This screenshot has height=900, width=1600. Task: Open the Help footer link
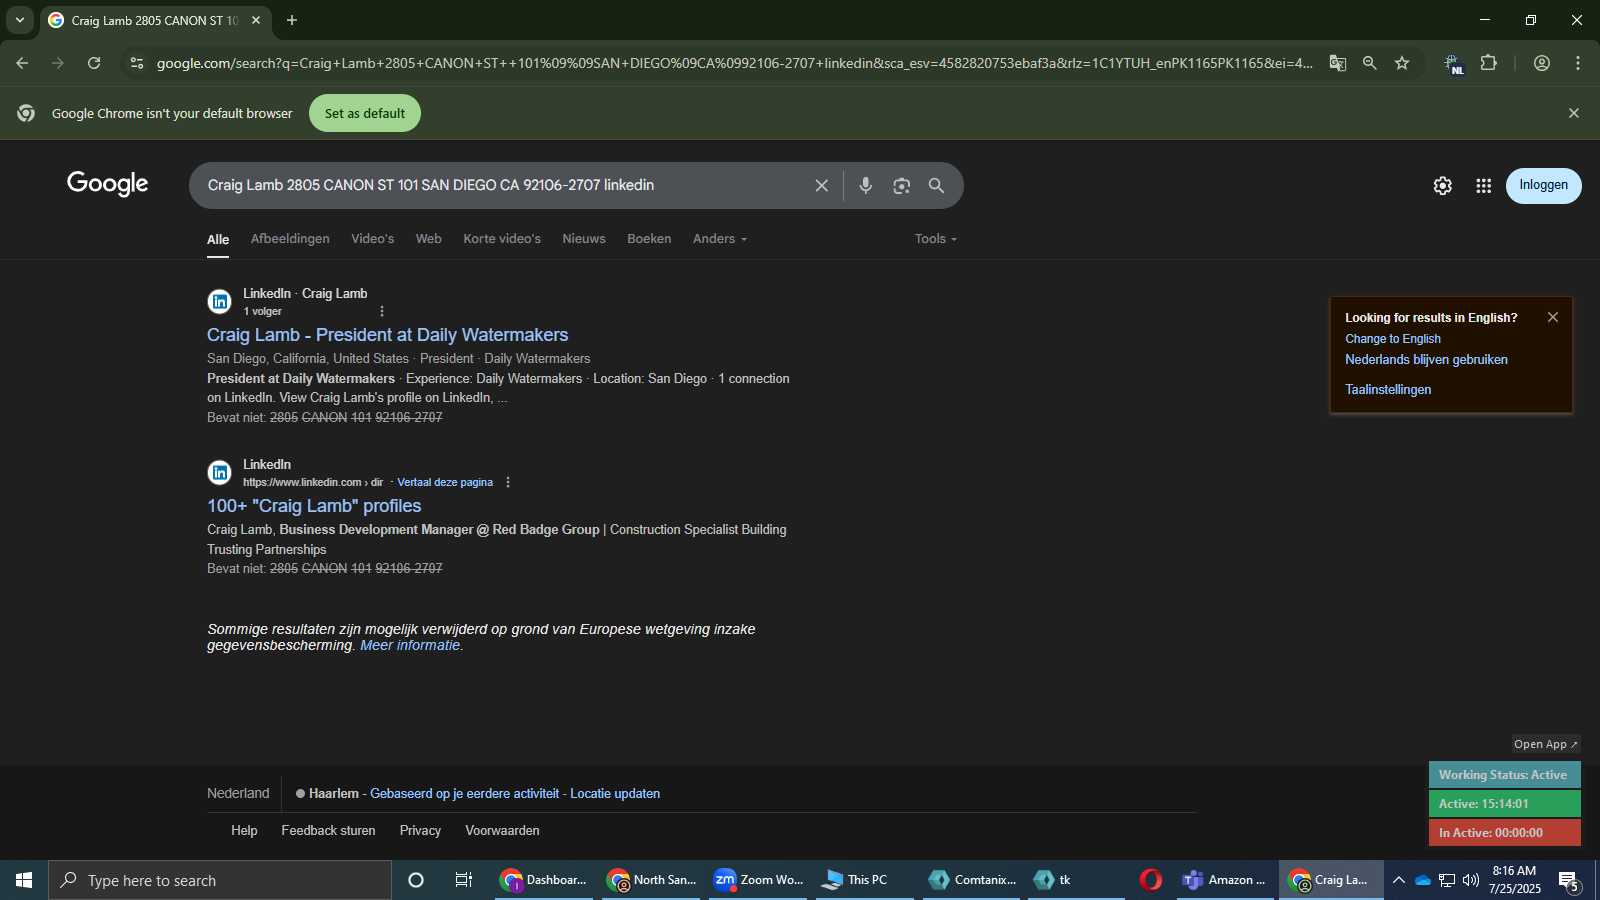244,831
